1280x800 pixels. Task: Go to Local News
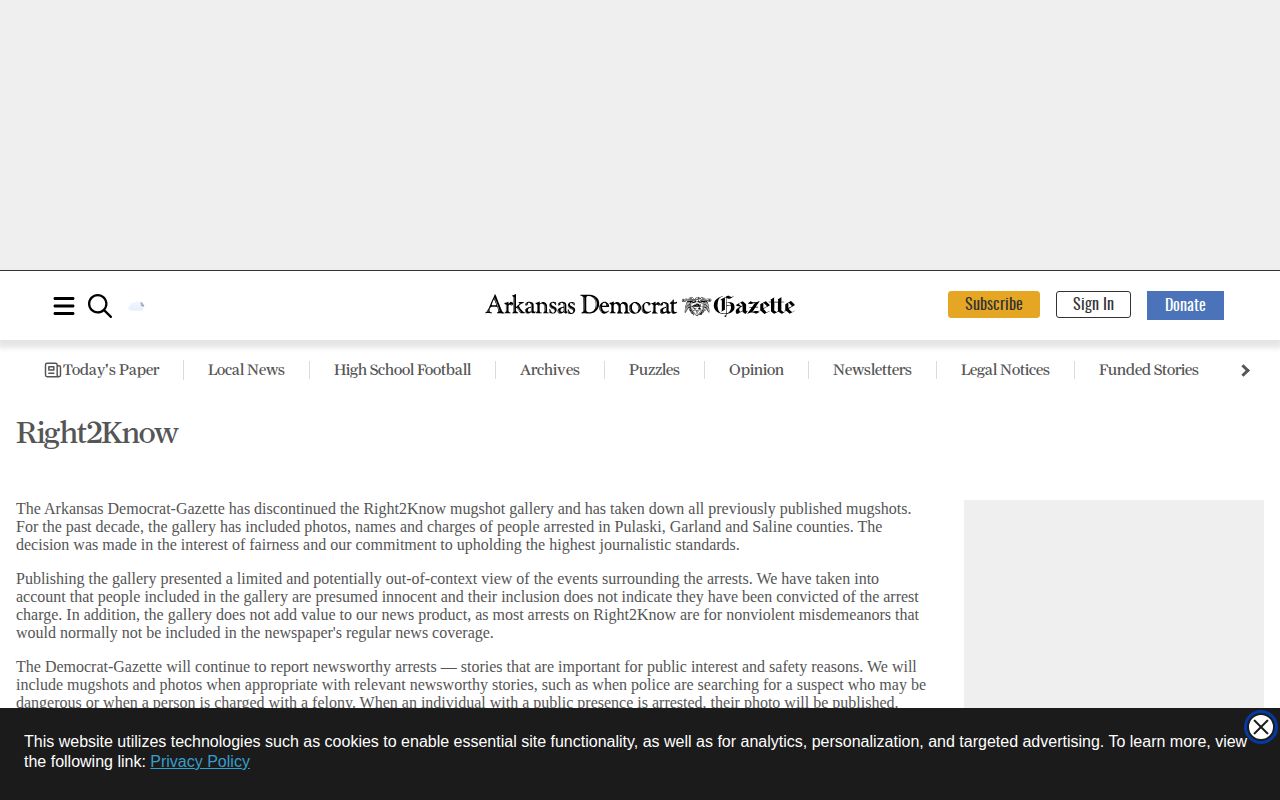point(246,370)
